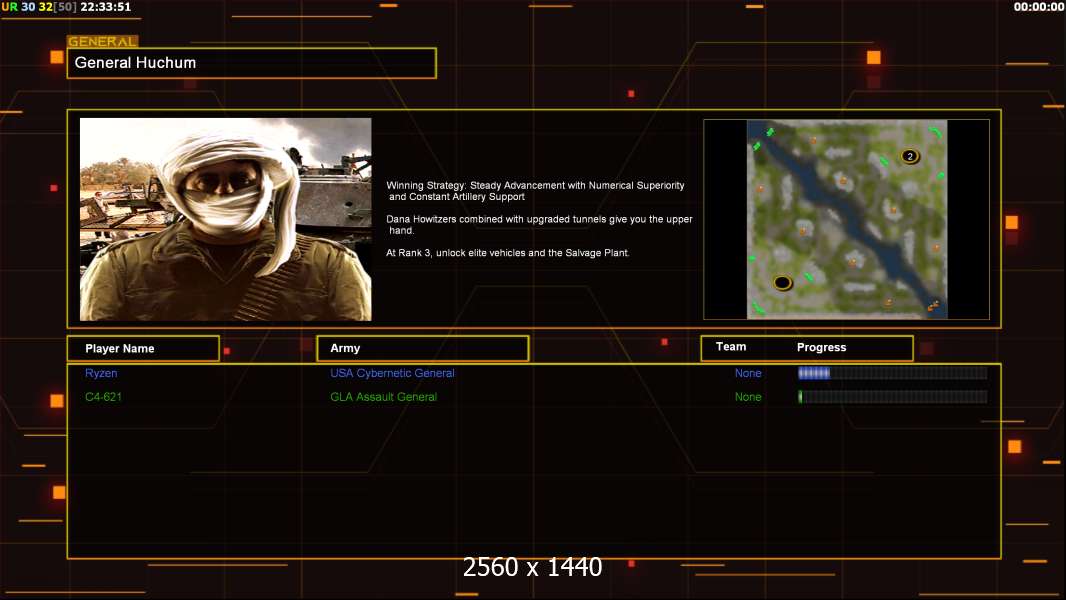Click start position marker 2 on minimap

(909, 156)
